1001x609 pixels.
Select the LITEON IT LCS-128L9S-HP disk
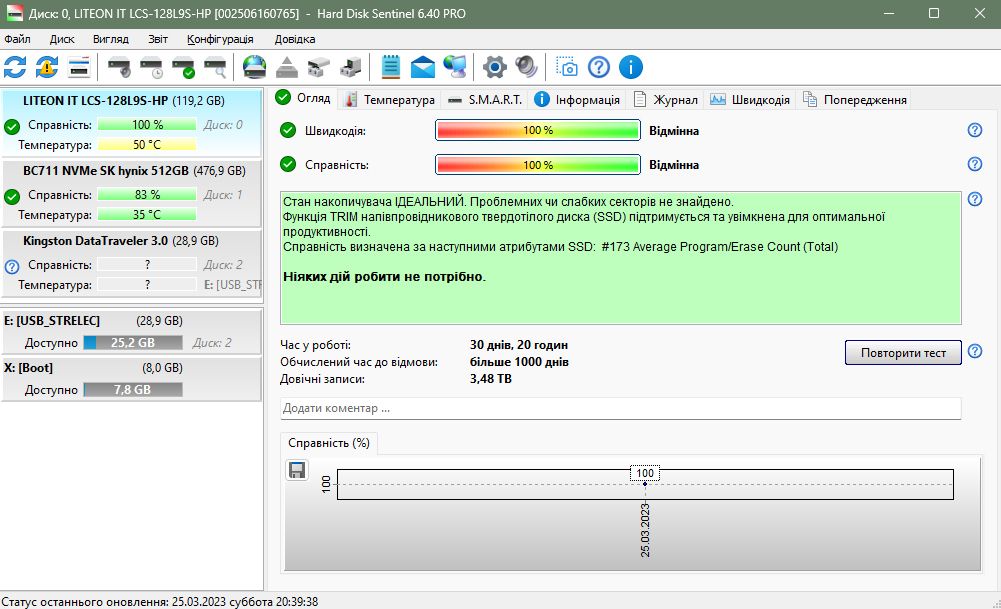click(x=132, y=123)
